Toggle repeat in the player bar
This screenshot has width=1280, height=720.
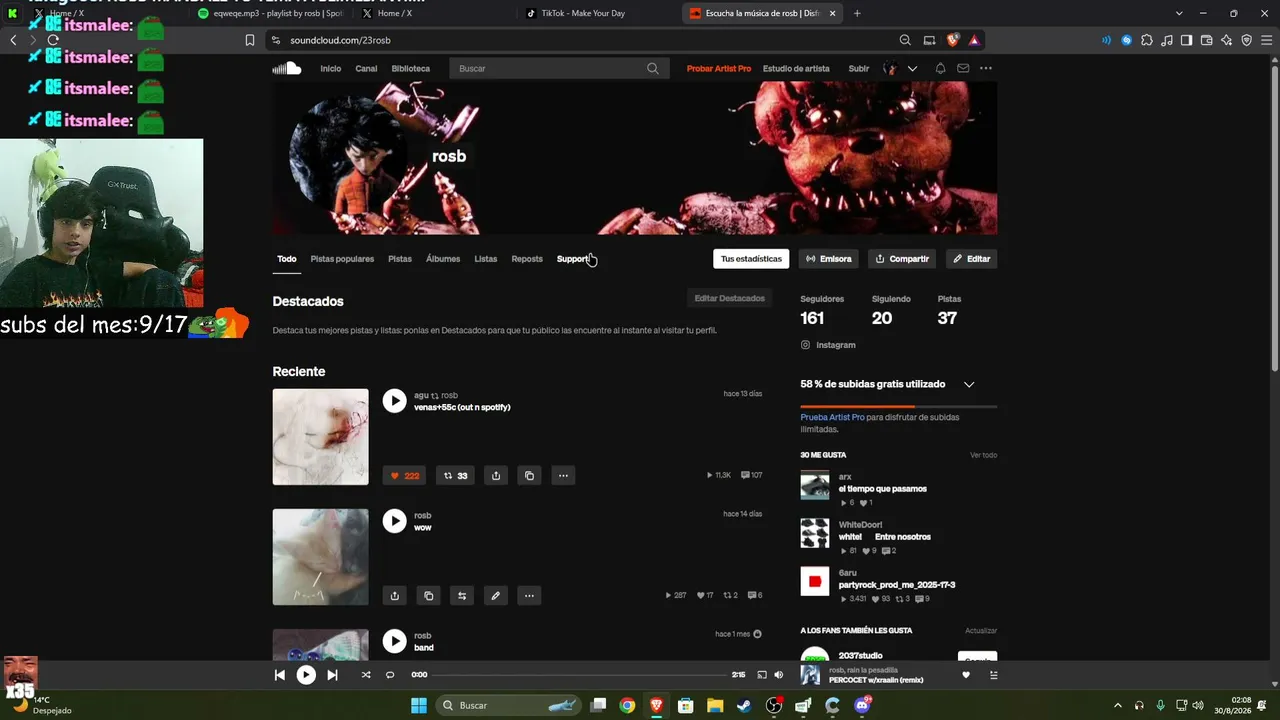tap(390, 675)
